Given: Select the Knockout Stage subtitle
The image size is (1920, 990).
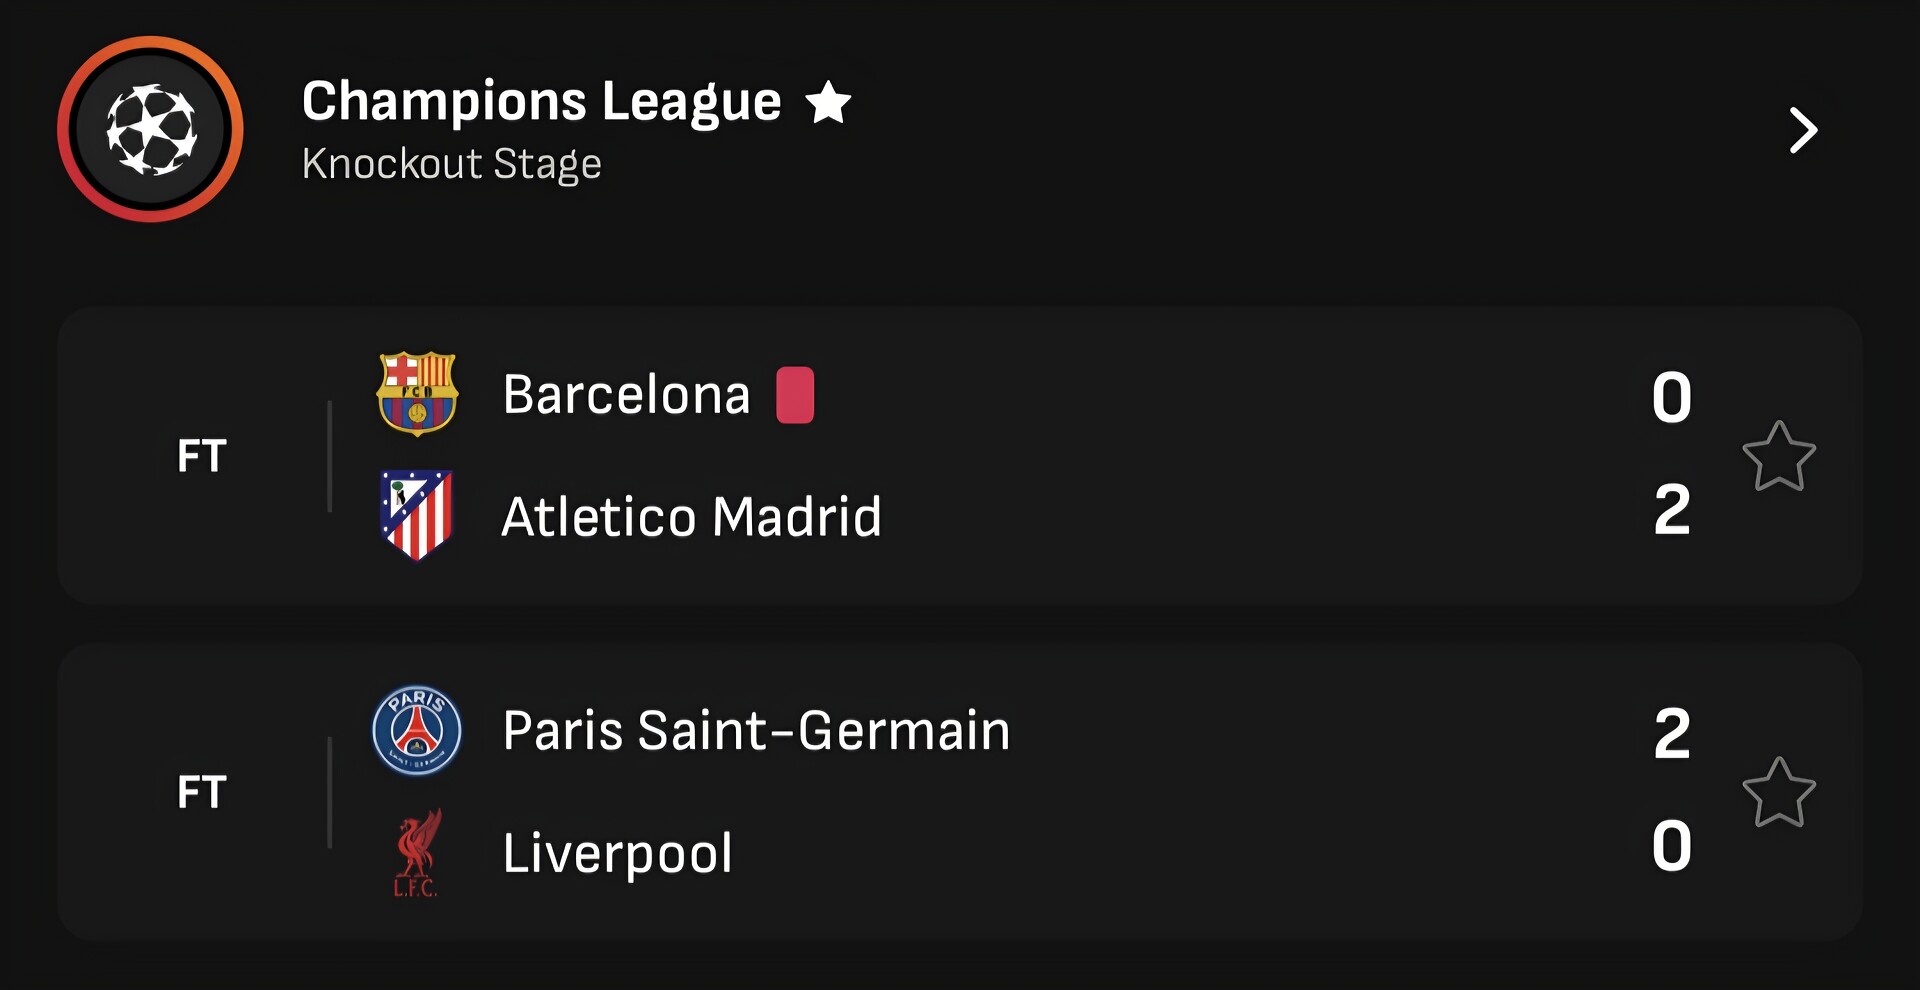Looking at the screenshot, I should tap(451, 164).
